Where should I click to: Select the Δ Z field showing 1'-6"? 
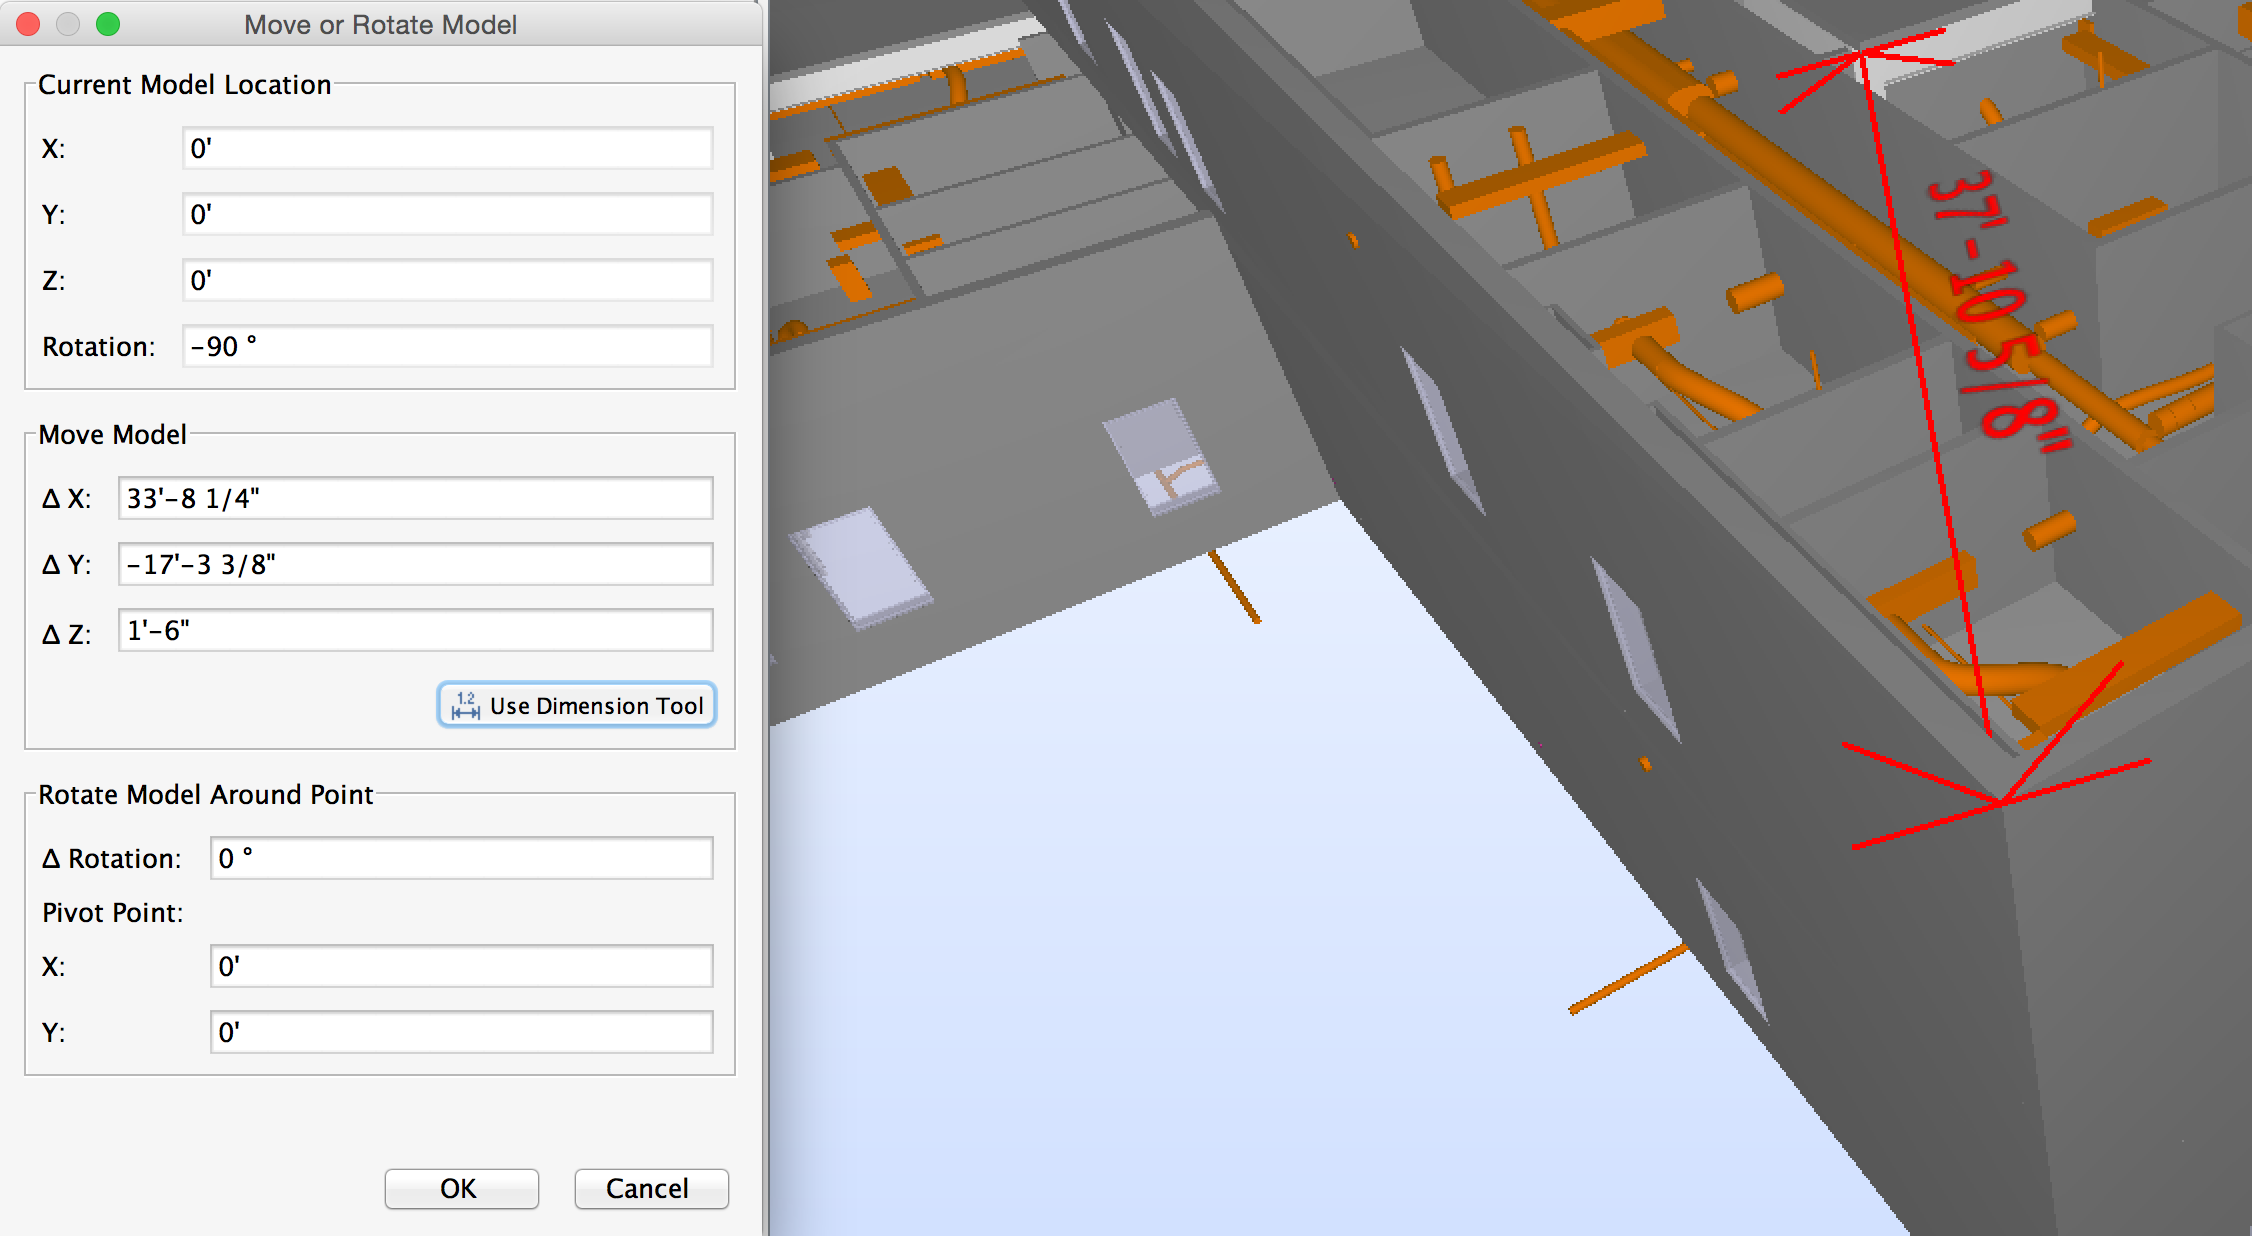point(414,631)
